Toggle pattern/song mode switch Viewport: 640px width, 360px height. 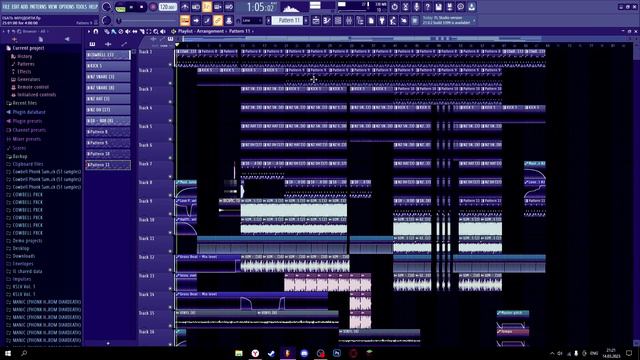120,7
